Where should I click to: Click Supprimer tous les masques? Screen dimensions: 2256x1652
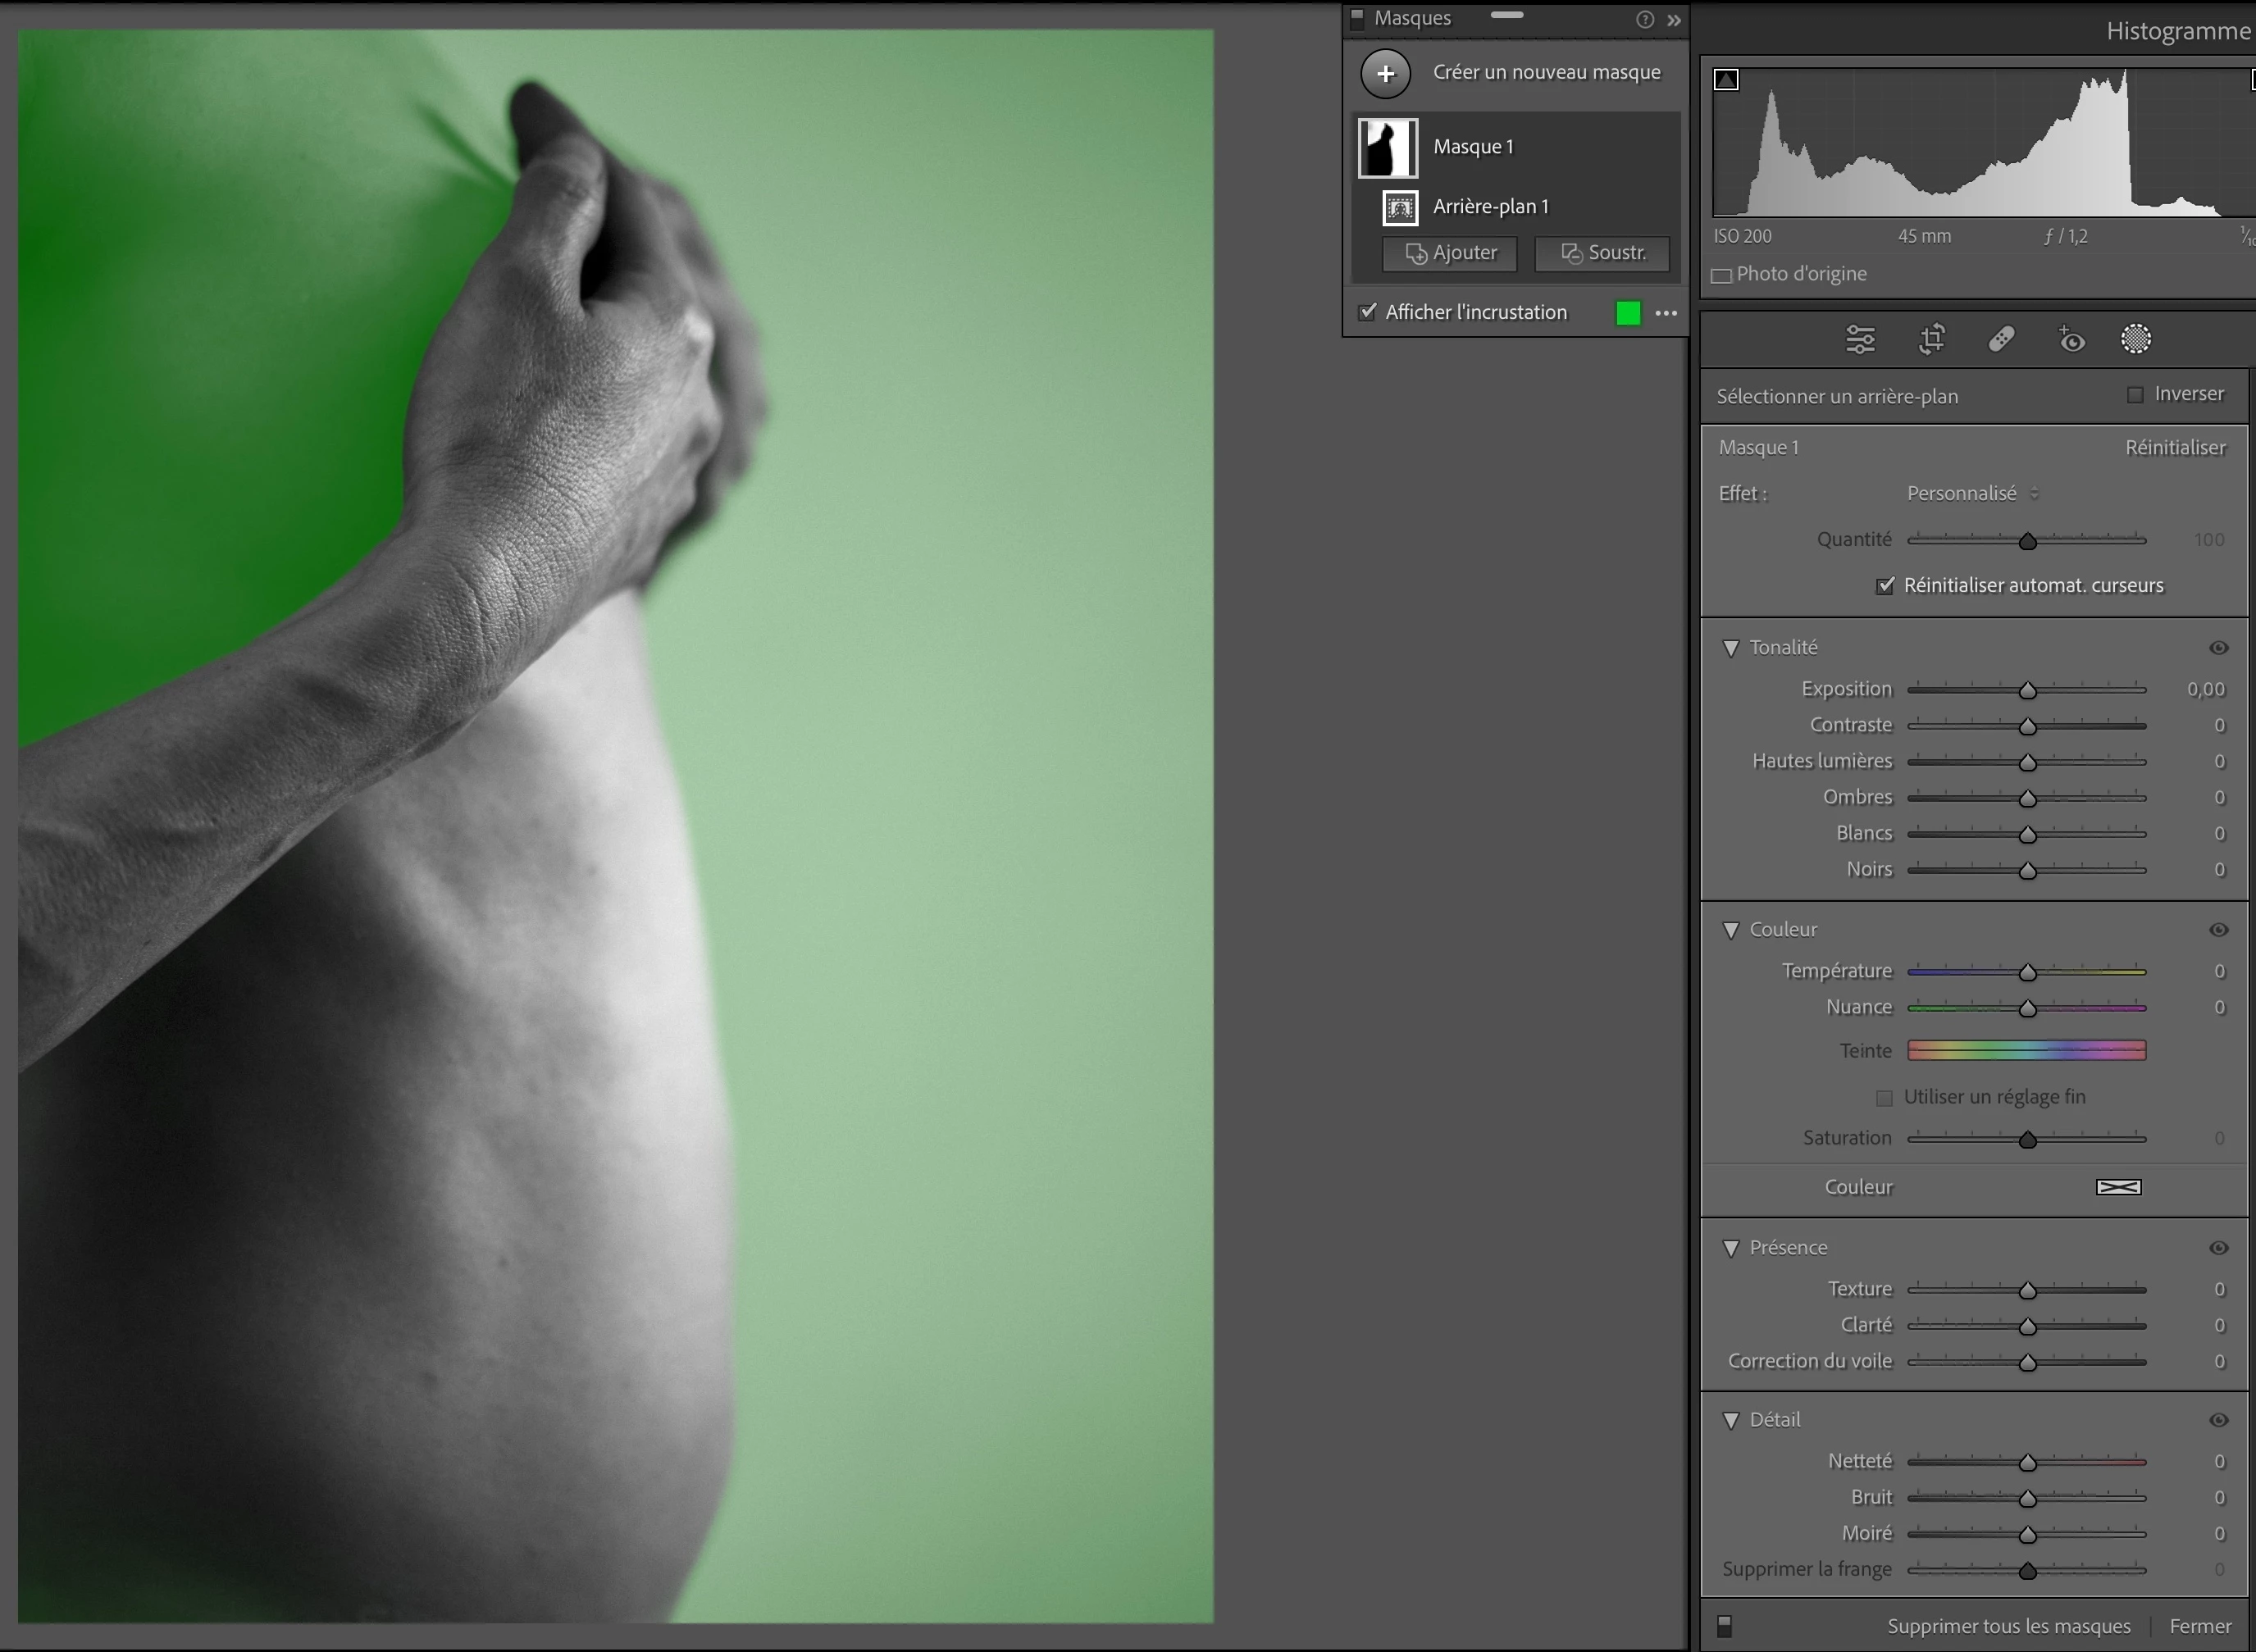coord(2008,1626)
